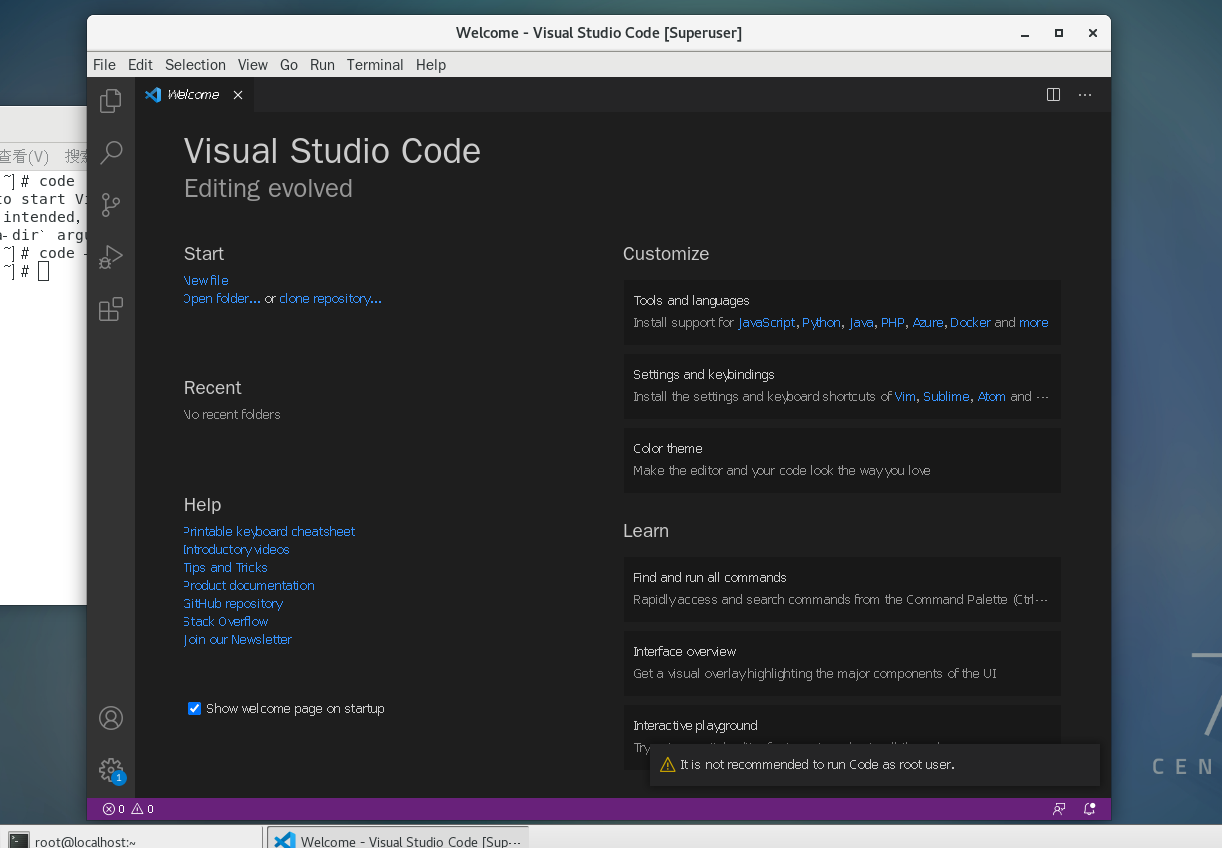Screen dimensions: 1222x848
Task: Install Sublime keybindings link
Action: 946,397
